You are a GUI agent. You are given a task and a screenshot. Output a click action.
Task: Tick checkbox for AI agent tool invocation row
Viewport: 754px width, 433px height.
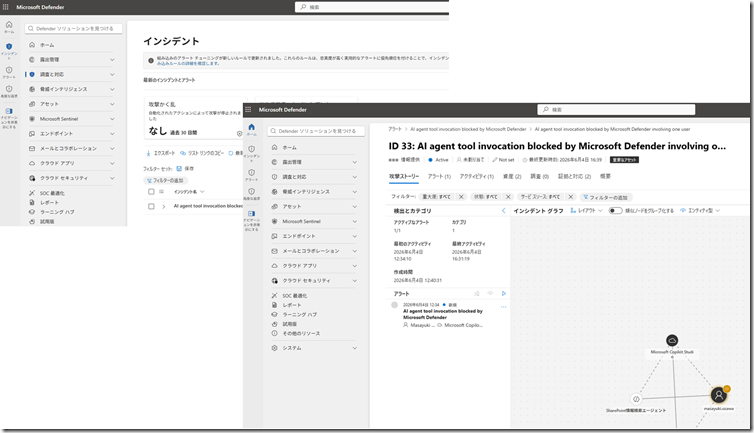click(x=151, y=206)
